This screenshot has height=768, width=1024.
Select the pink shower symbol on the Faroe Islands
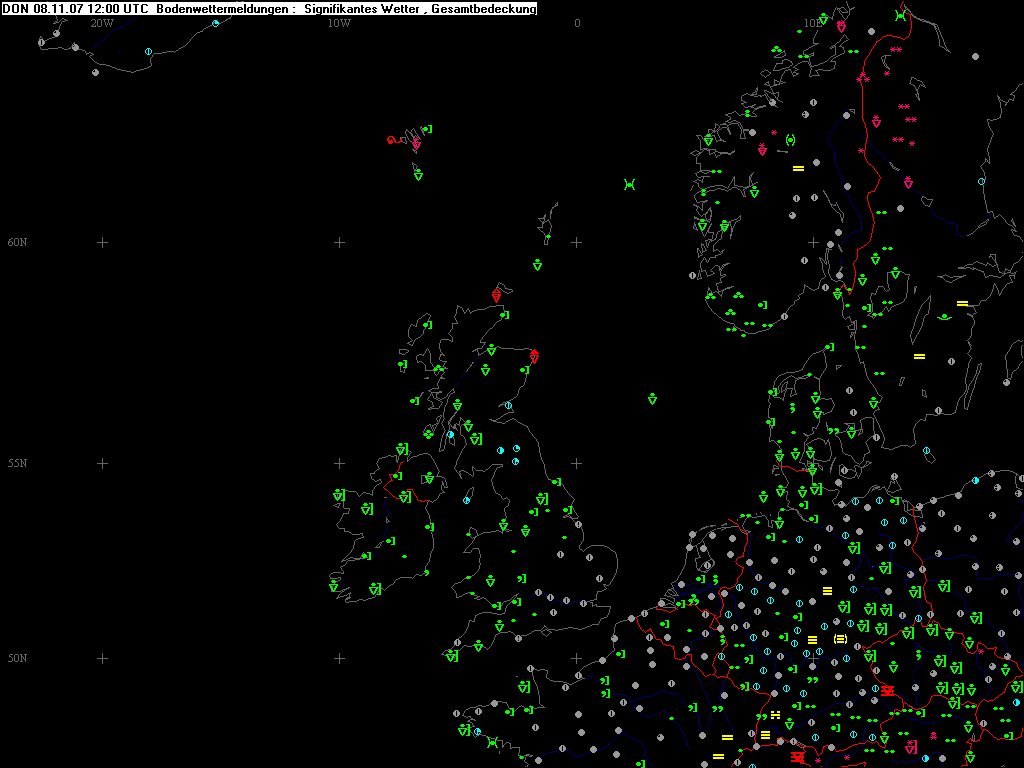pos(416,144)
